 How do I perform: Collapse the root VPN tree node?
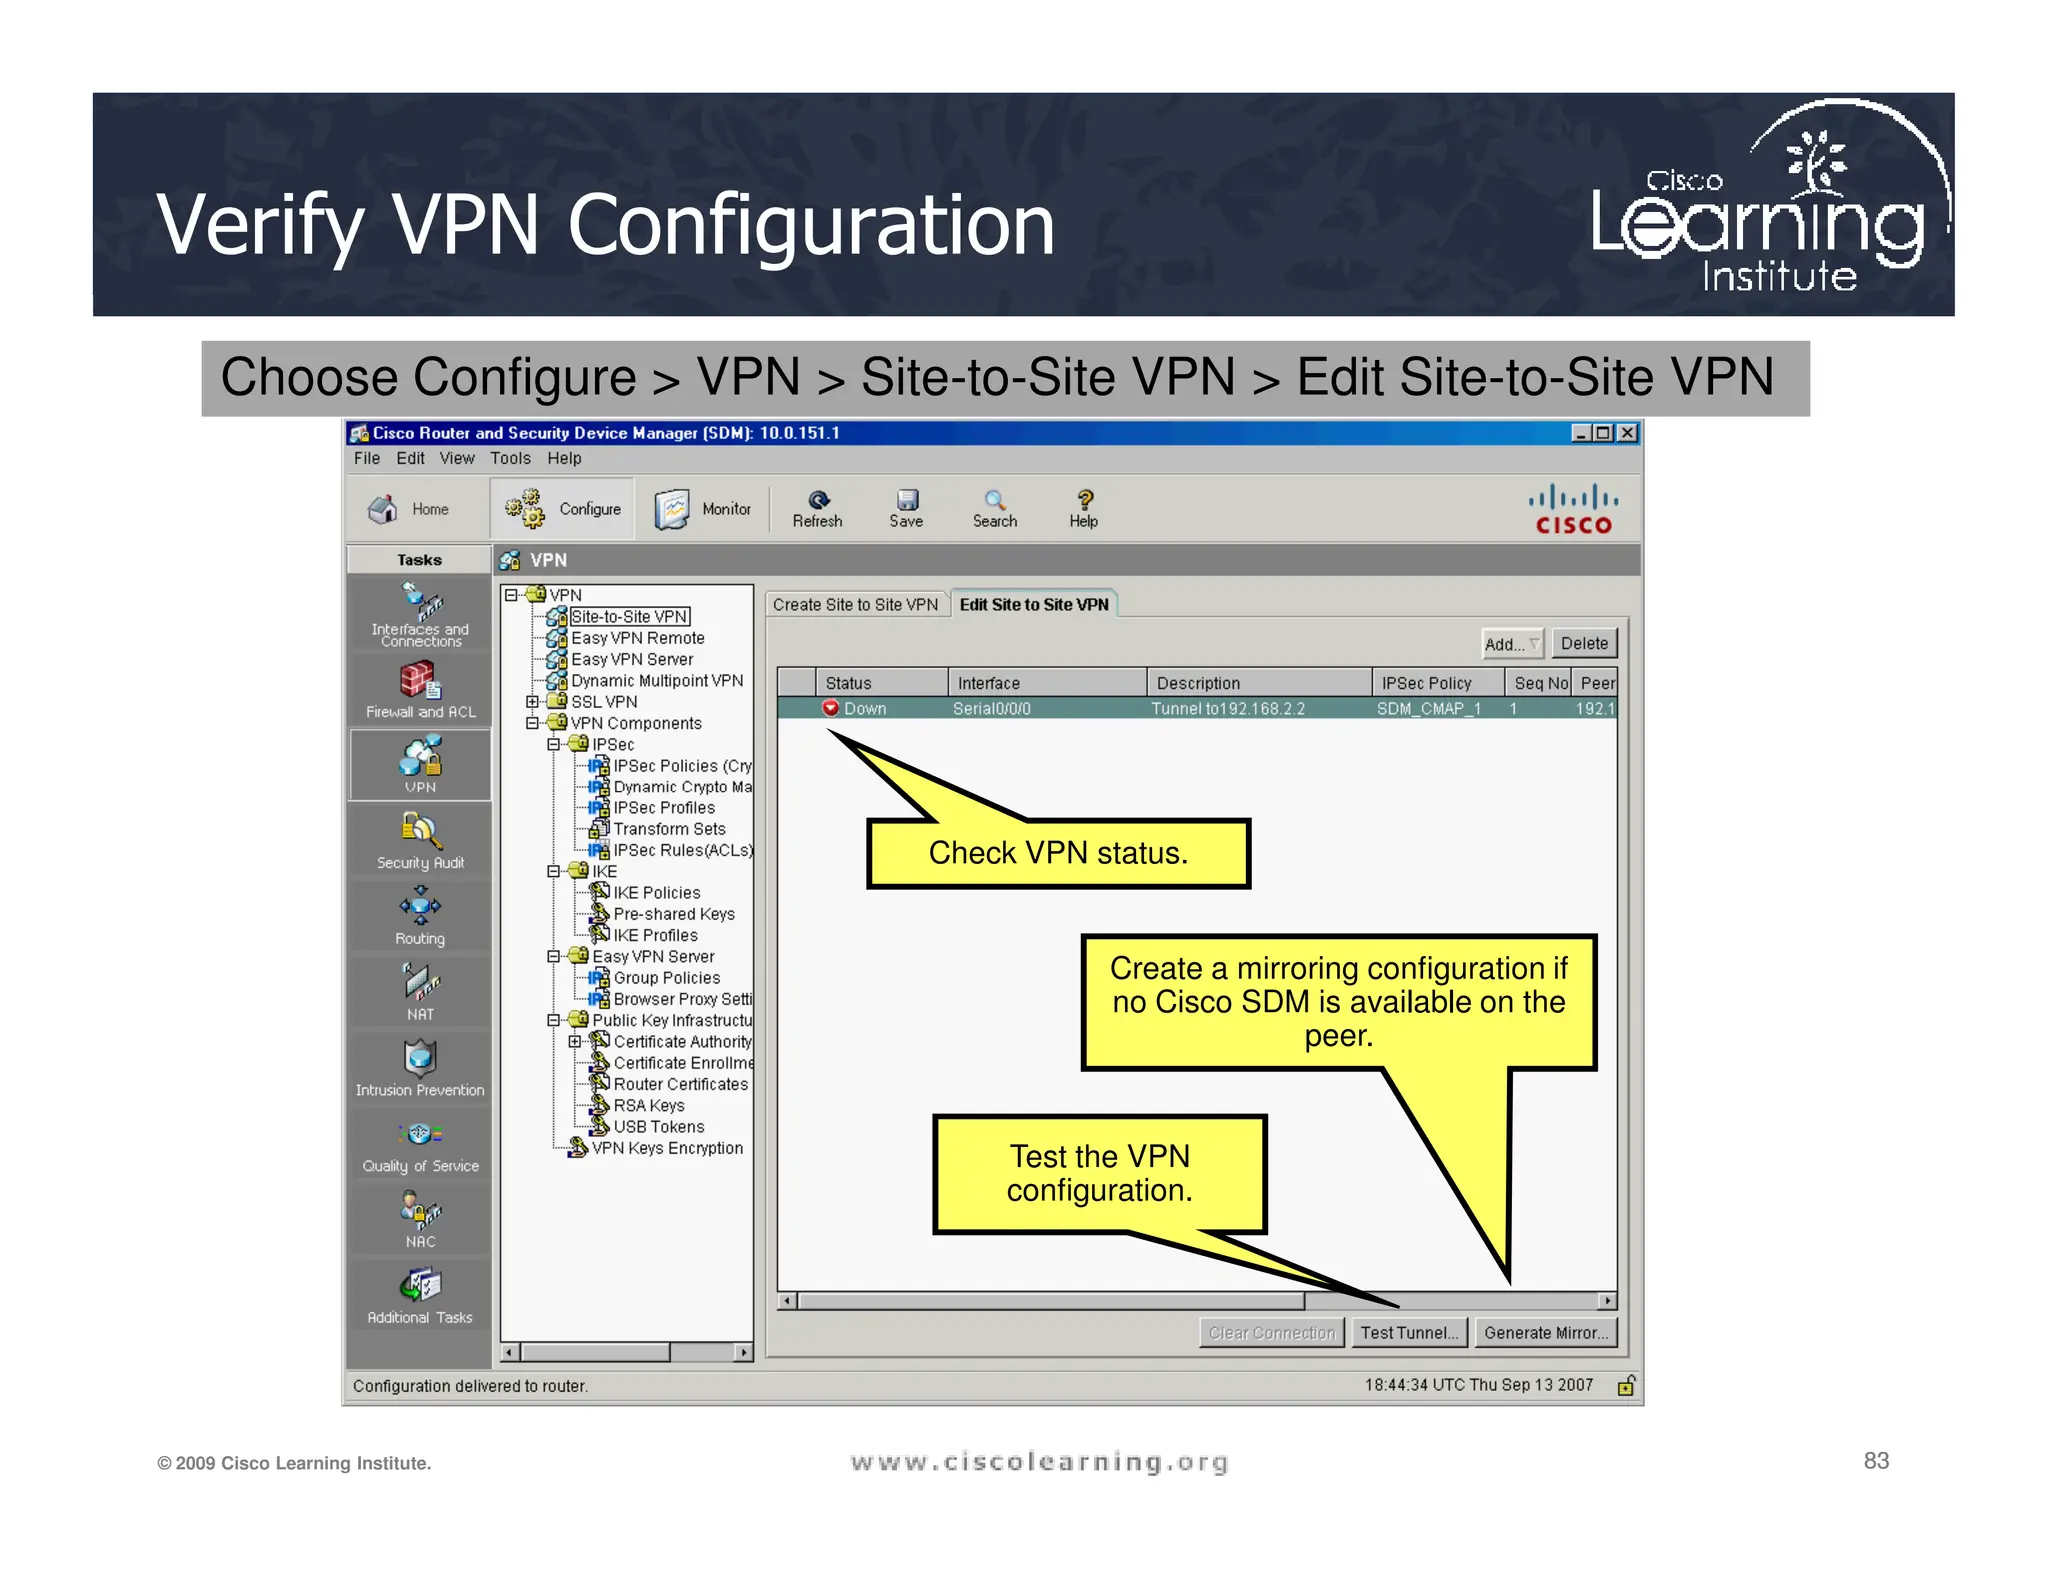pyautogui.click(x=511, y=595)
